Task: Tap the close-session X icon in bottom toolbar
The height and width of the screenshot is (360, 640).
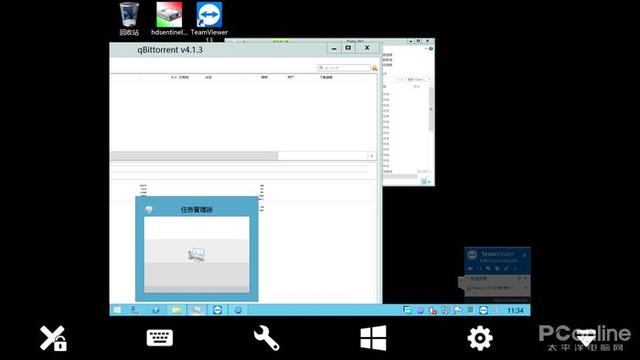Action: pyautogui.click(x=53, y=338)
